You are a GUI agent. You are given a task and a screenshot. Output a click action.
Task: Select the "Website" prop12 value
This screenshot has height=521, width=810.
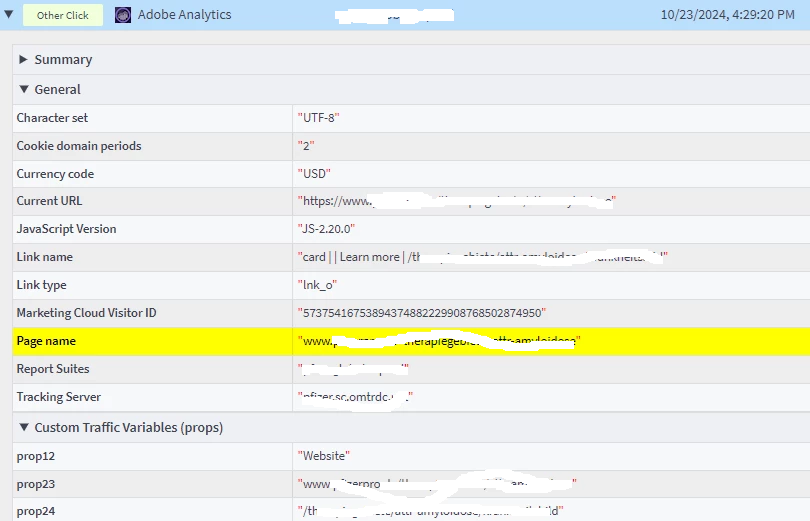click(323, 456)
